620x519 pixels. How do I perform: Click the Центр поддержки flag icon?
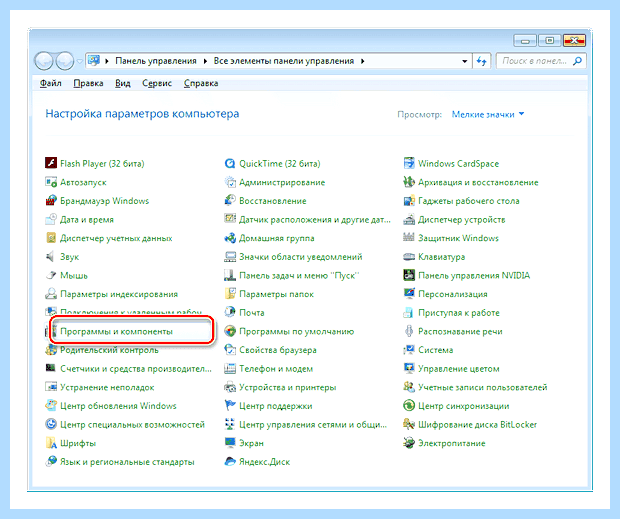coord(230,406)
